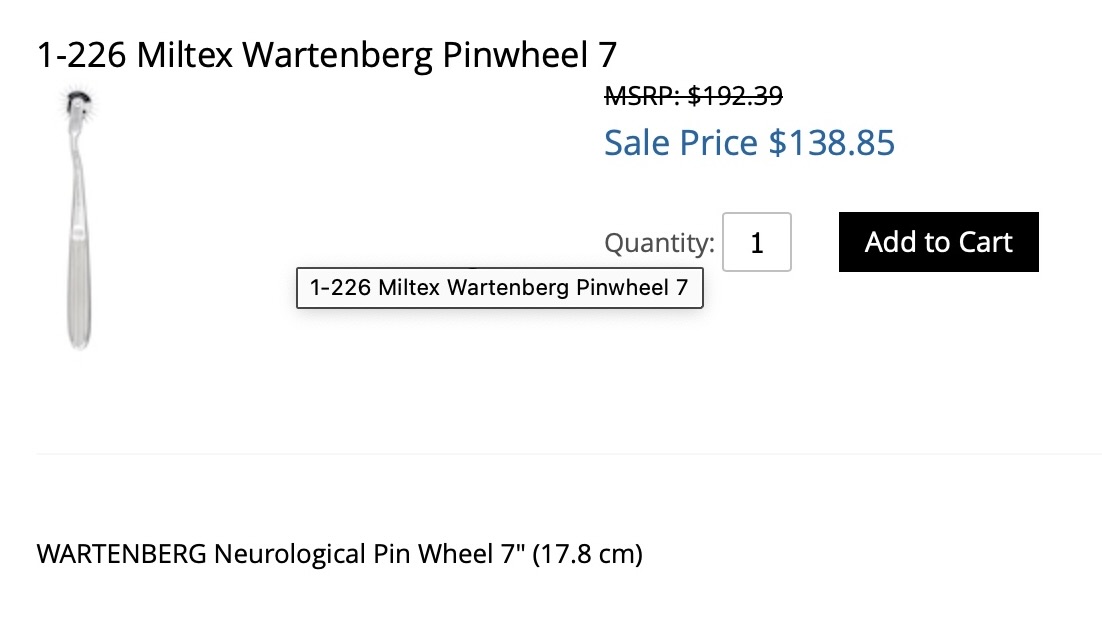Click the WARTENBERG Neurological Pin Wheel description
This screenshot has height=643, width=1102.
(x=339, y=554)
